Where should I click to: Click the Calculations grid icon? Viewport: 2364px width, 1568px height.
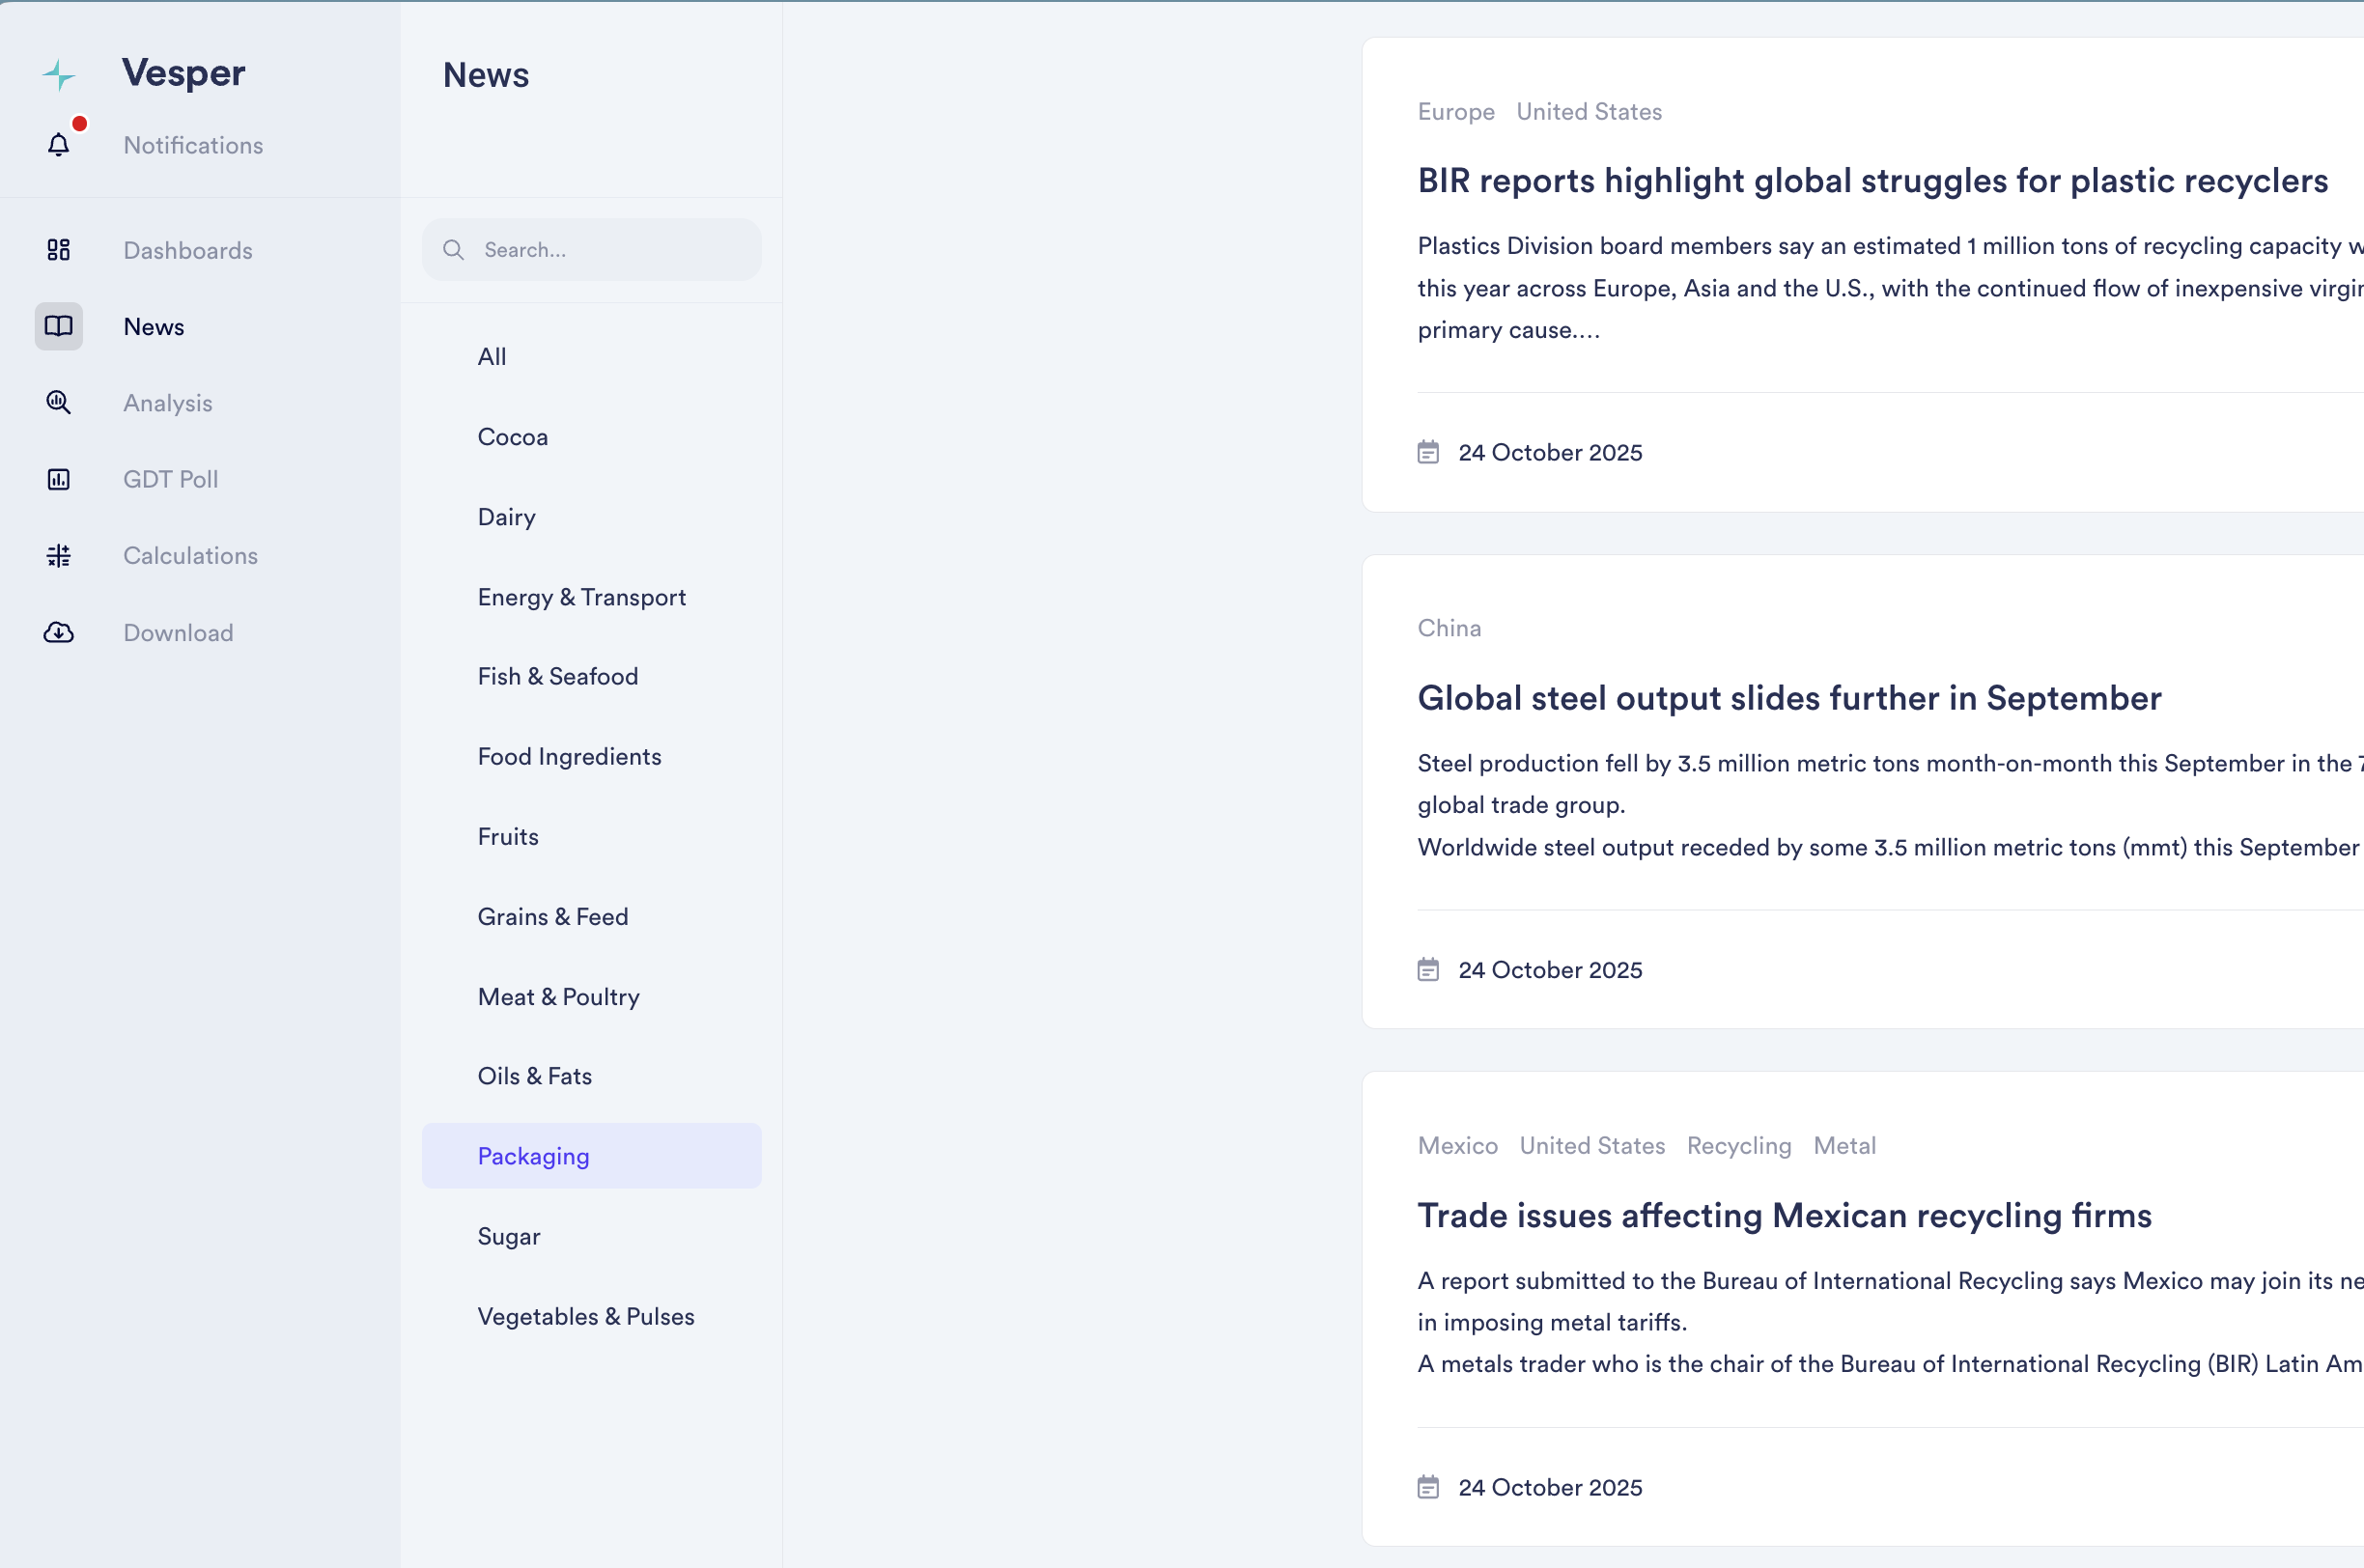point(59,556)
